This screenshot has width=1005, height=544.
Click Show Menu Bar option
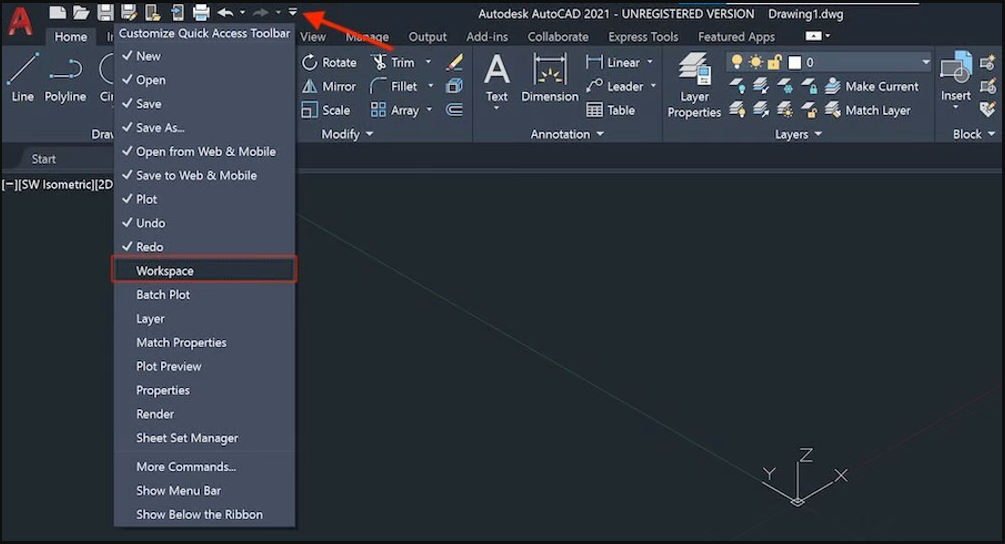pyautogui.click(x=204, y=491)
